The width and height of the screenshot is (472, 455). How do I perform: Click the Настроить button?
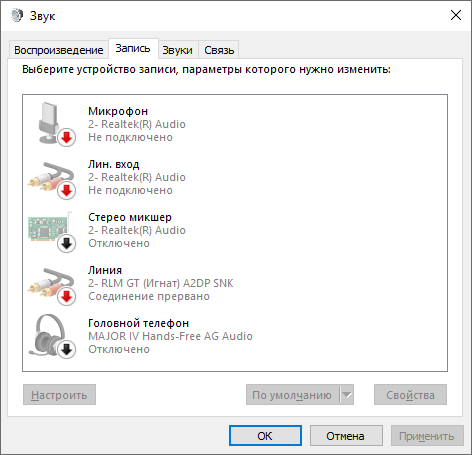point(59,395)
